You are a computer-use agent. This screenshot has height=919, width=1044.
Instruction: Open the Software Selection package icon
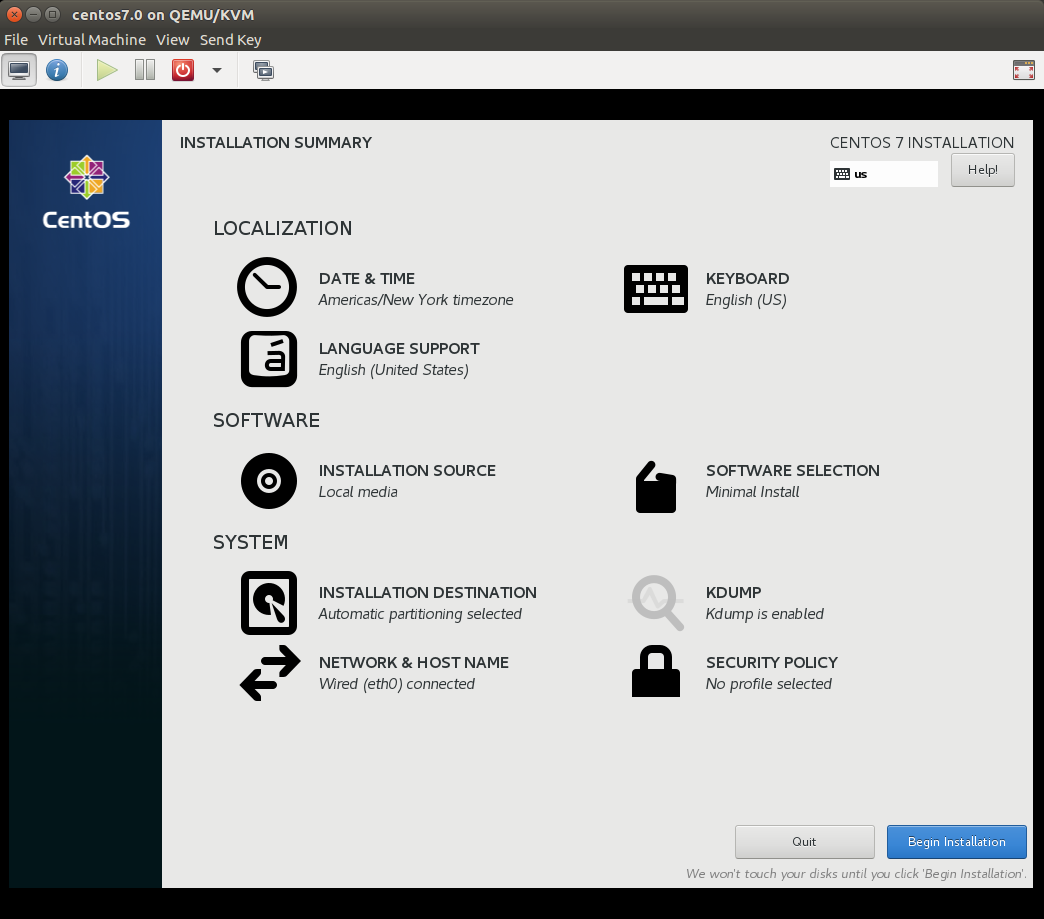pos(656,487)
